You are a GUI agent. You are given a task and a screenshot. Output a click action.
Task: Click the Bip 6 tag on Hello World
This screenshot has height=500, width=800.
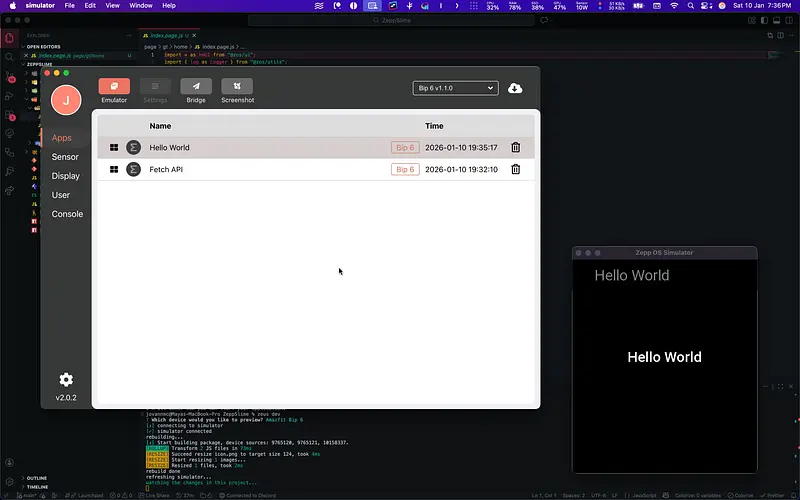[x=404, y=148]
